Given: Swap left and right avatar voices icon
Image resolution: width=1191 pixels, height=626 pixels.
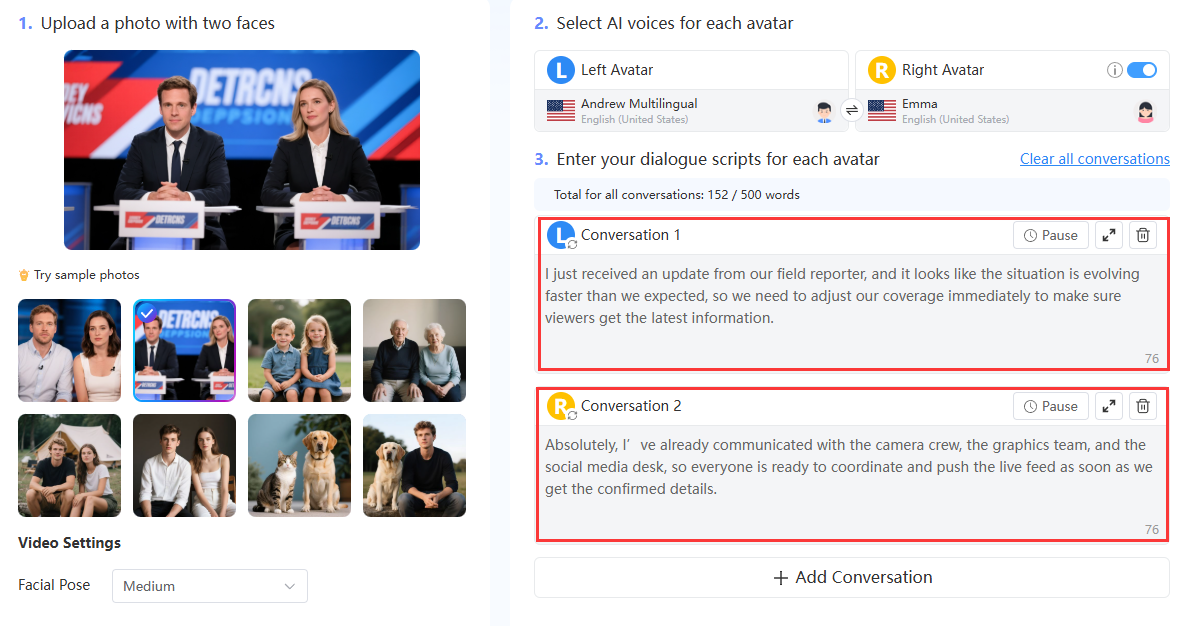Looking at the screenshot, I should pyautogui.click(x=851, y=111).
